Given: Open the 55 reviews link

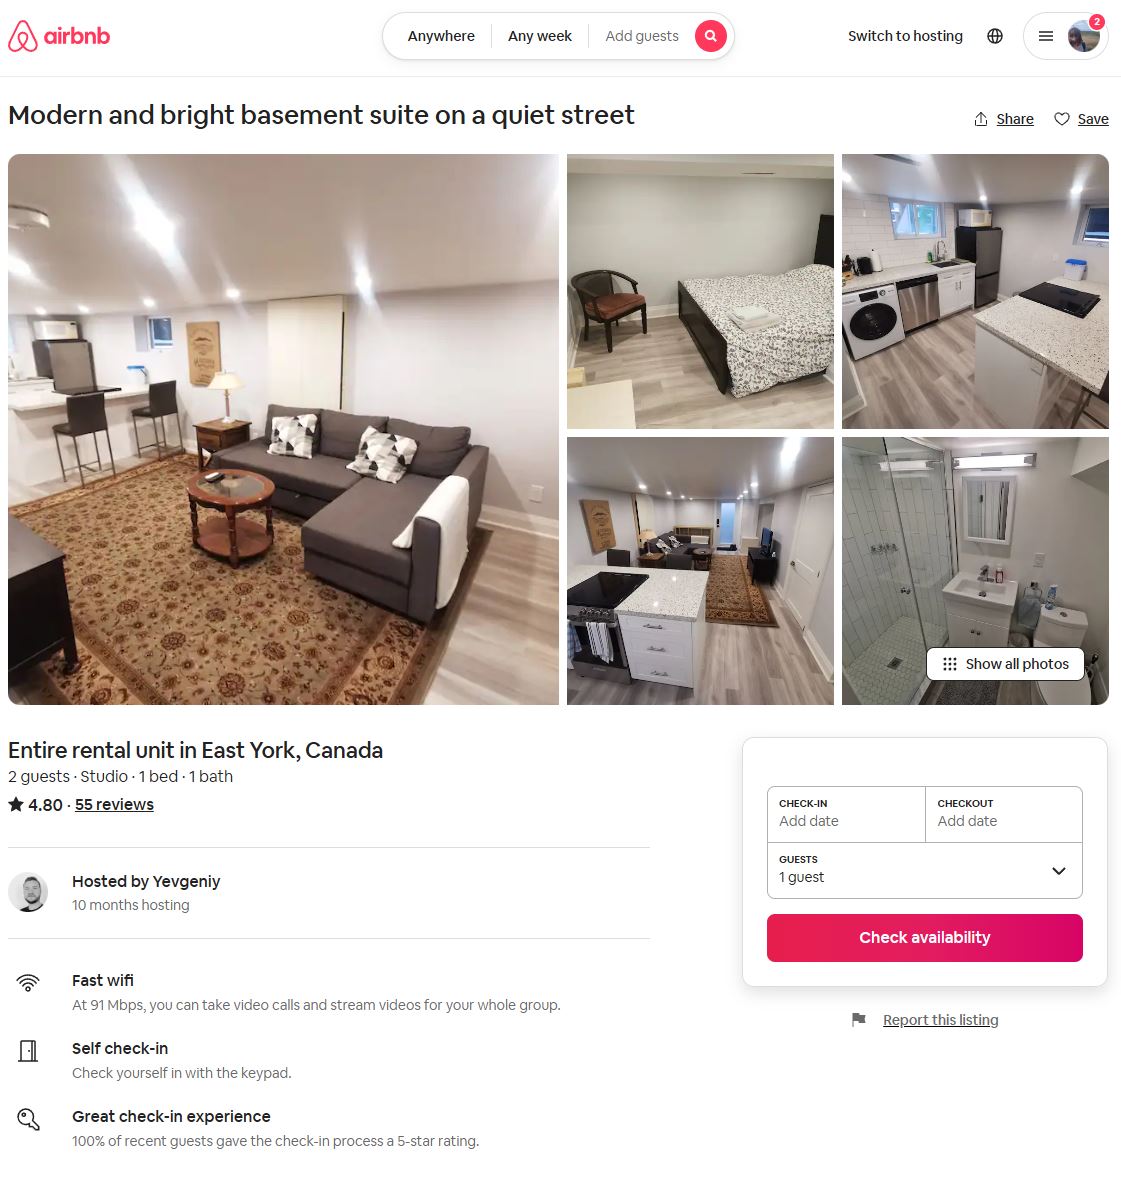Looking at the screenshot, I should [x=114, y=804].
